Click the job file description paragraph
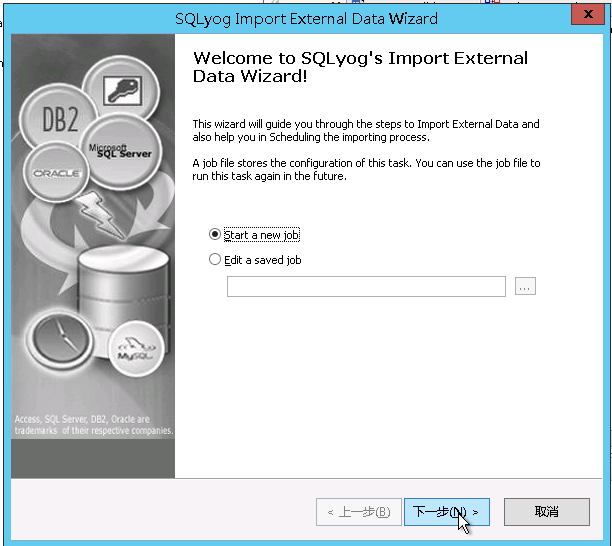612x546 pixels. [366, 169]
